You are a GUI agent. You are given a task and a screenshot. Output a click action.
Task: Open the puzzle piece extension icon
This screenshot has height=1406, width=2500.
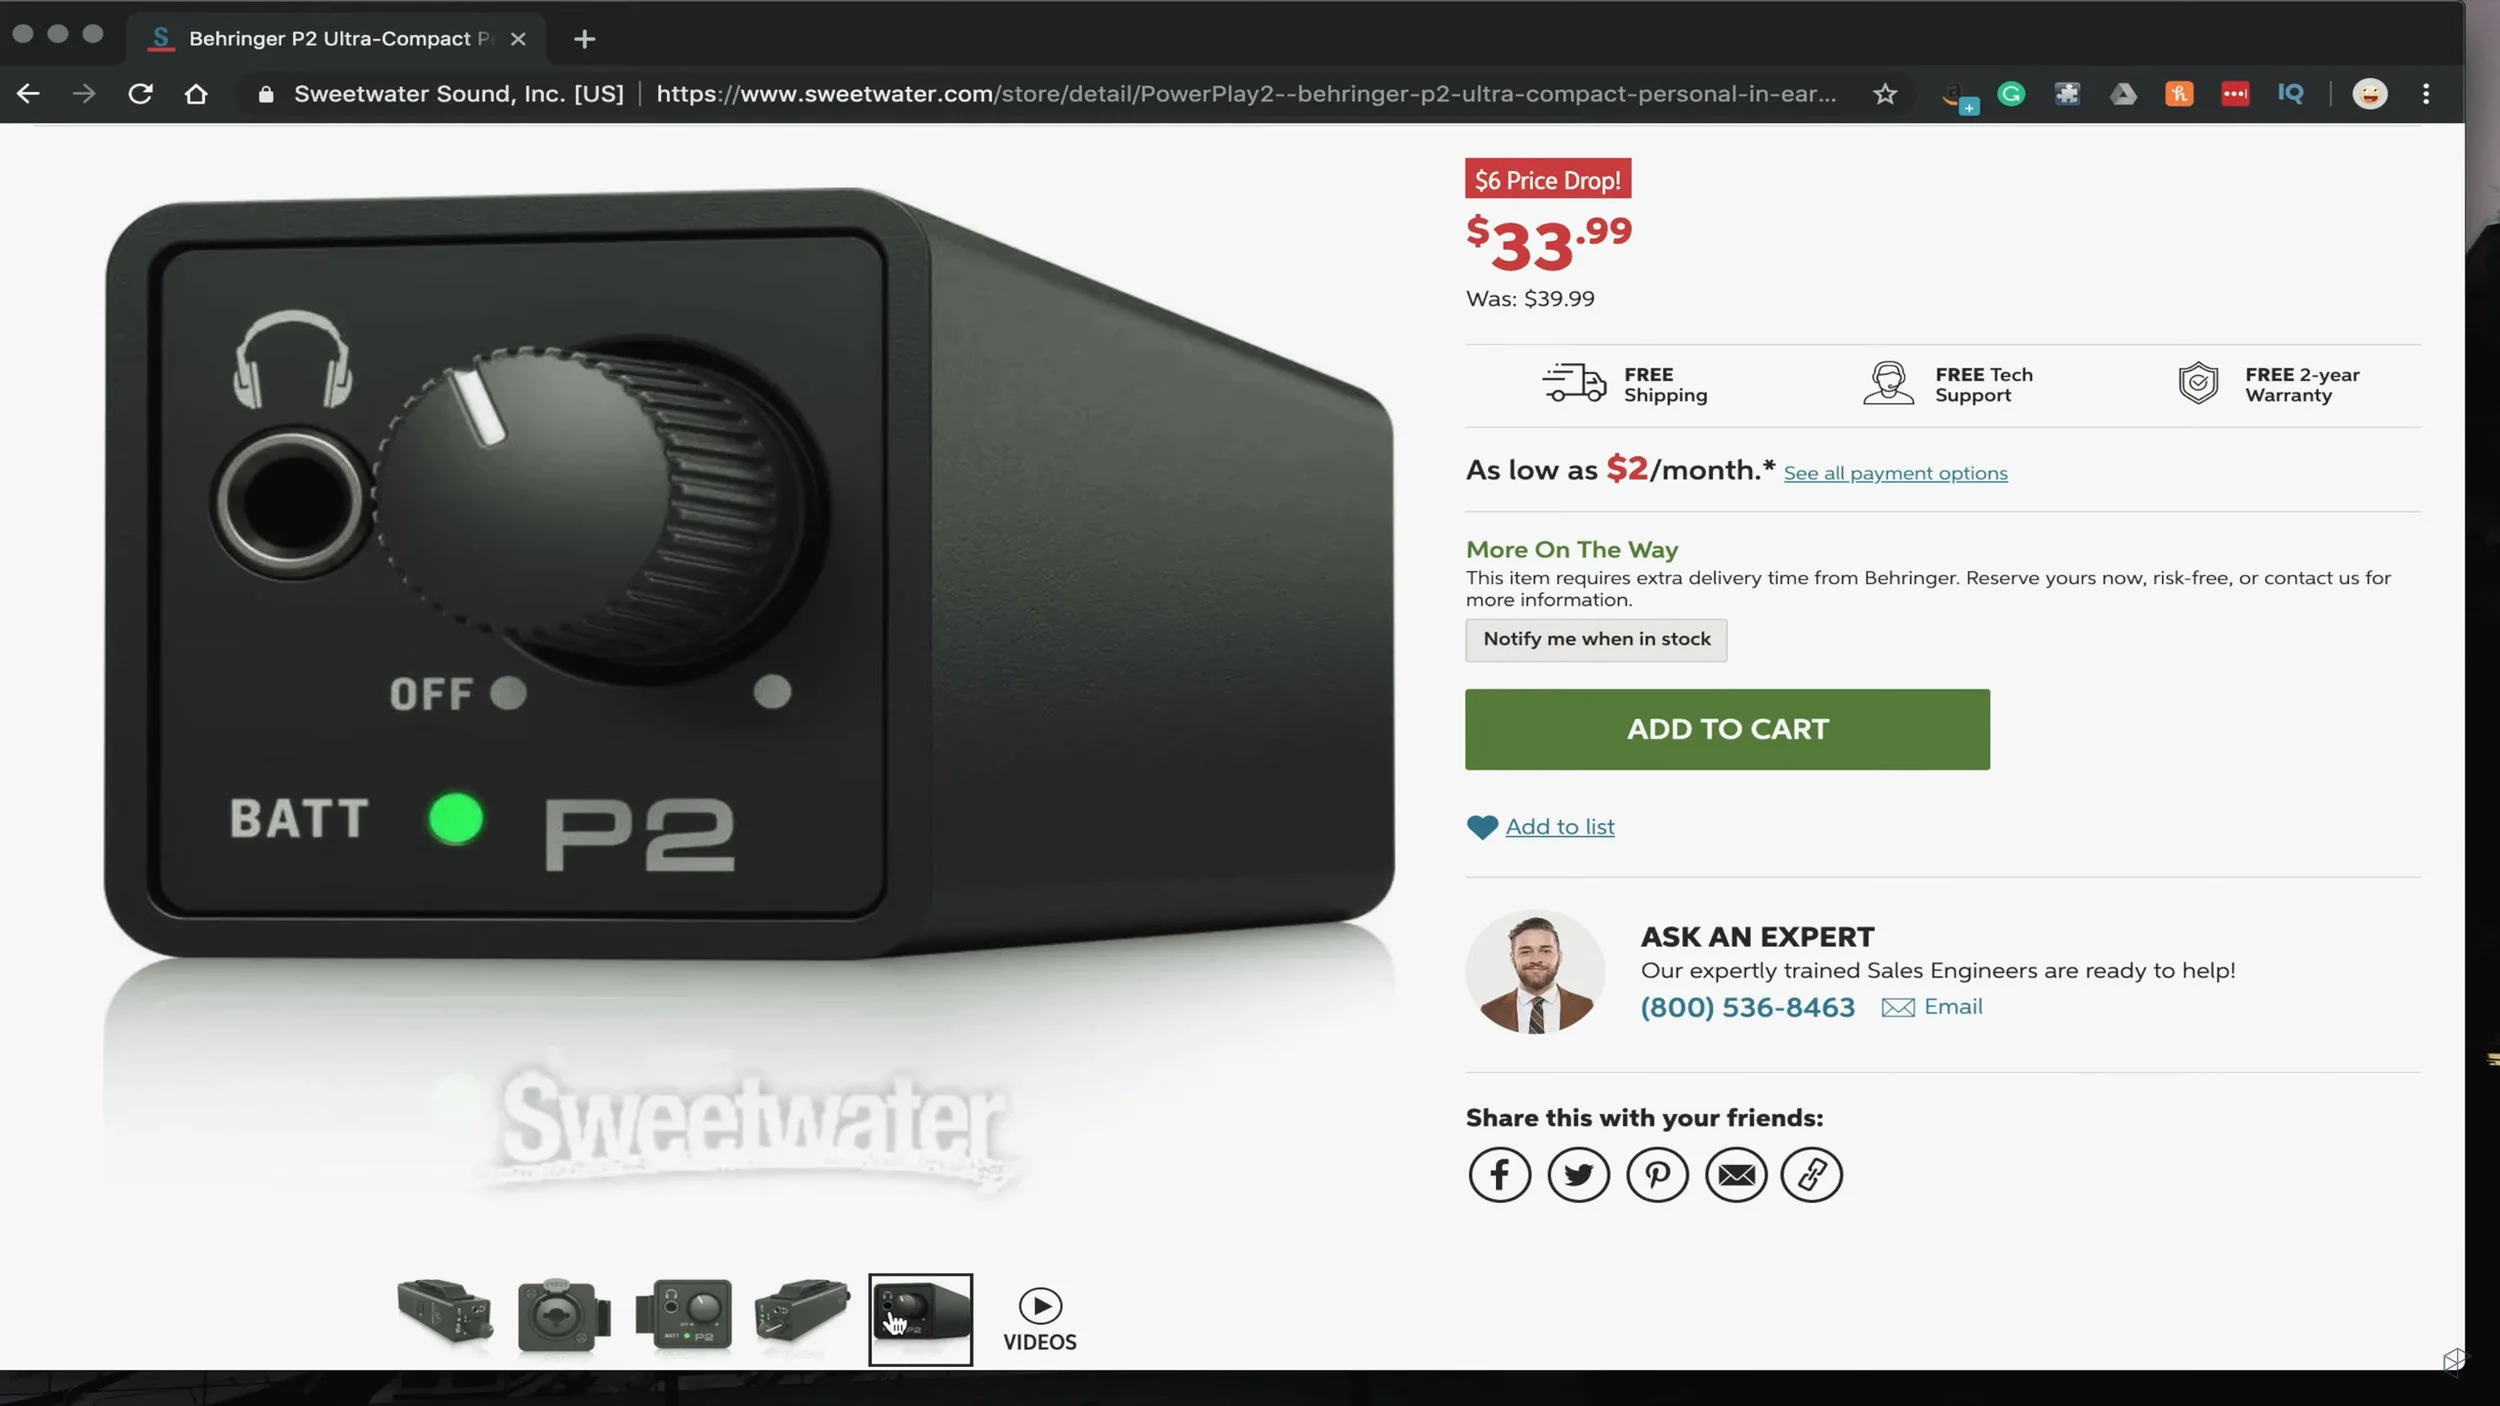2067,94
